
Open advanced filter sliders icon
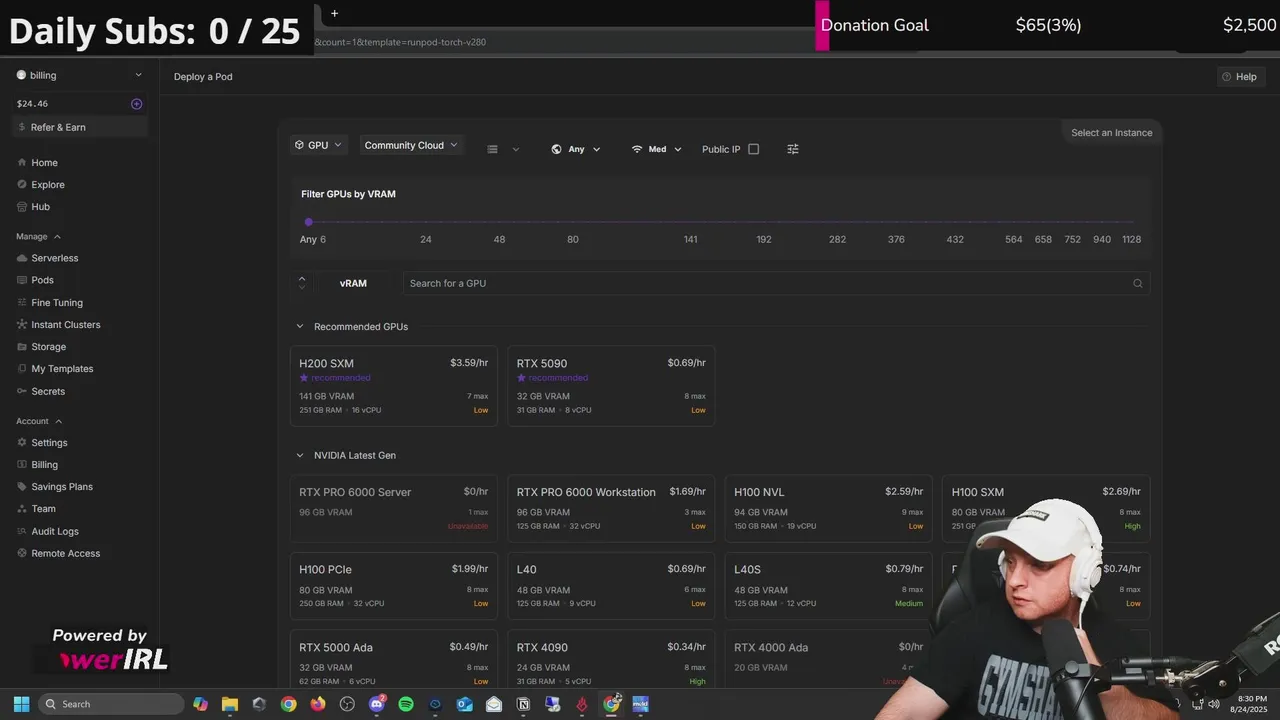[x=793, y=149]
